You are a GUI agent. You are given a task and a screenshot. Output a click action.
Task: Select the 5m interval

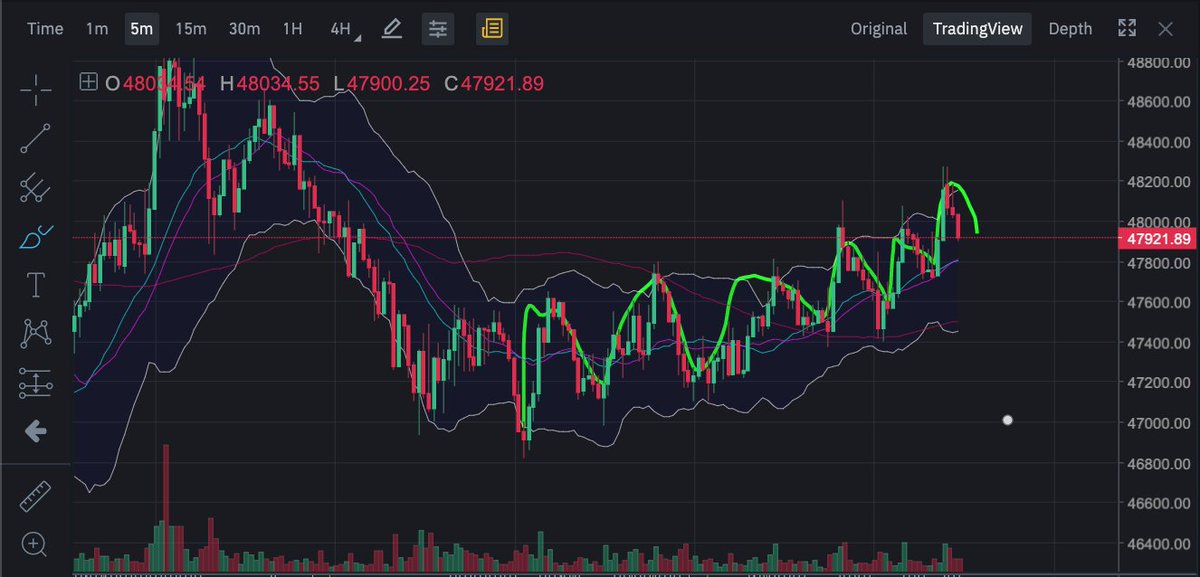point(141,29)
